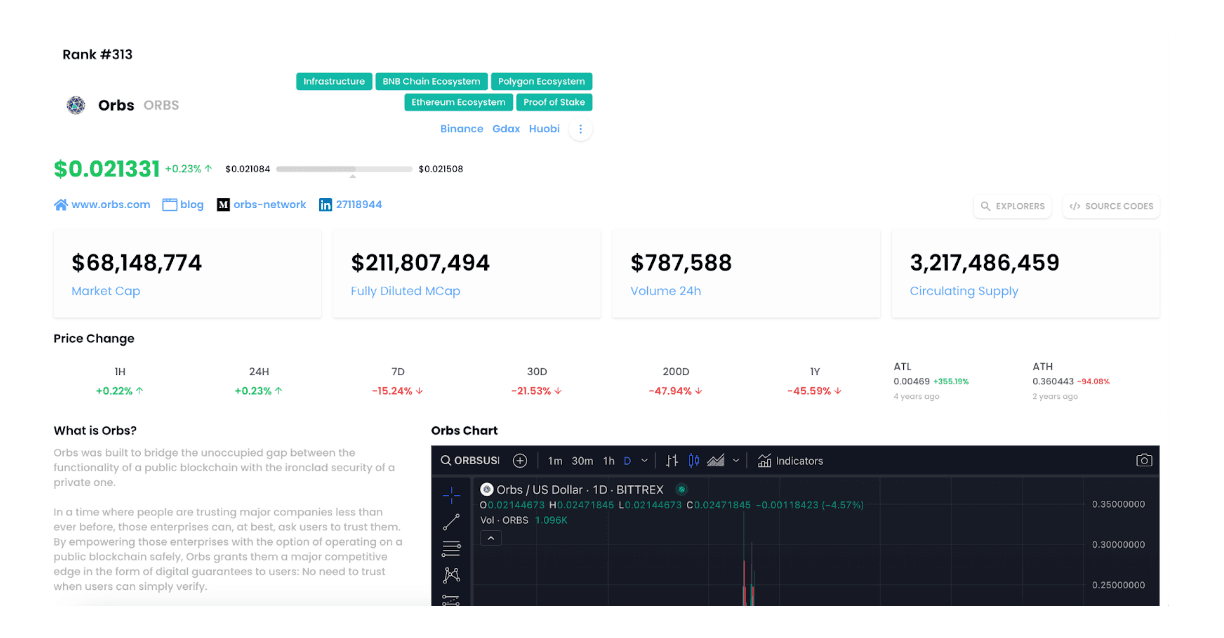Click the Indicators chart icon

(x=764, y=461)
